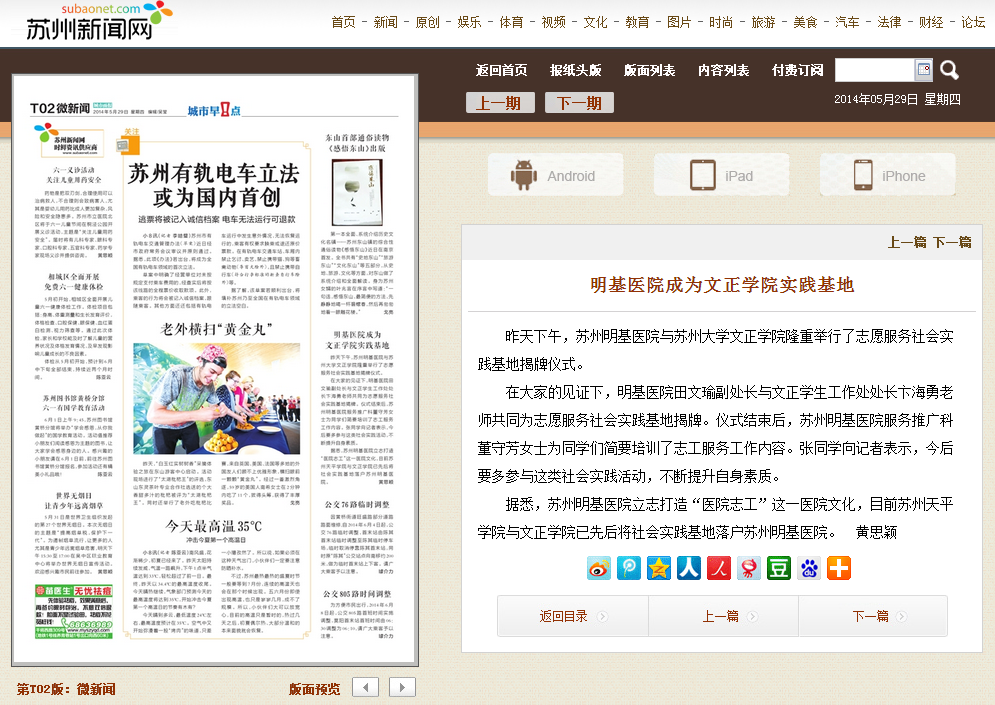Share via the Baidu paw icon
The image size is (995, 705).
click(809, 568)
